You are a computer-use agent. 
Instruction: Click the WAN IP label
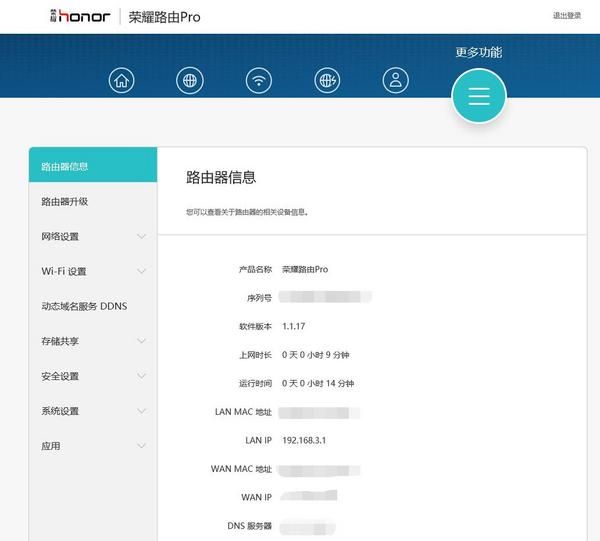click(x=256, y=497)
